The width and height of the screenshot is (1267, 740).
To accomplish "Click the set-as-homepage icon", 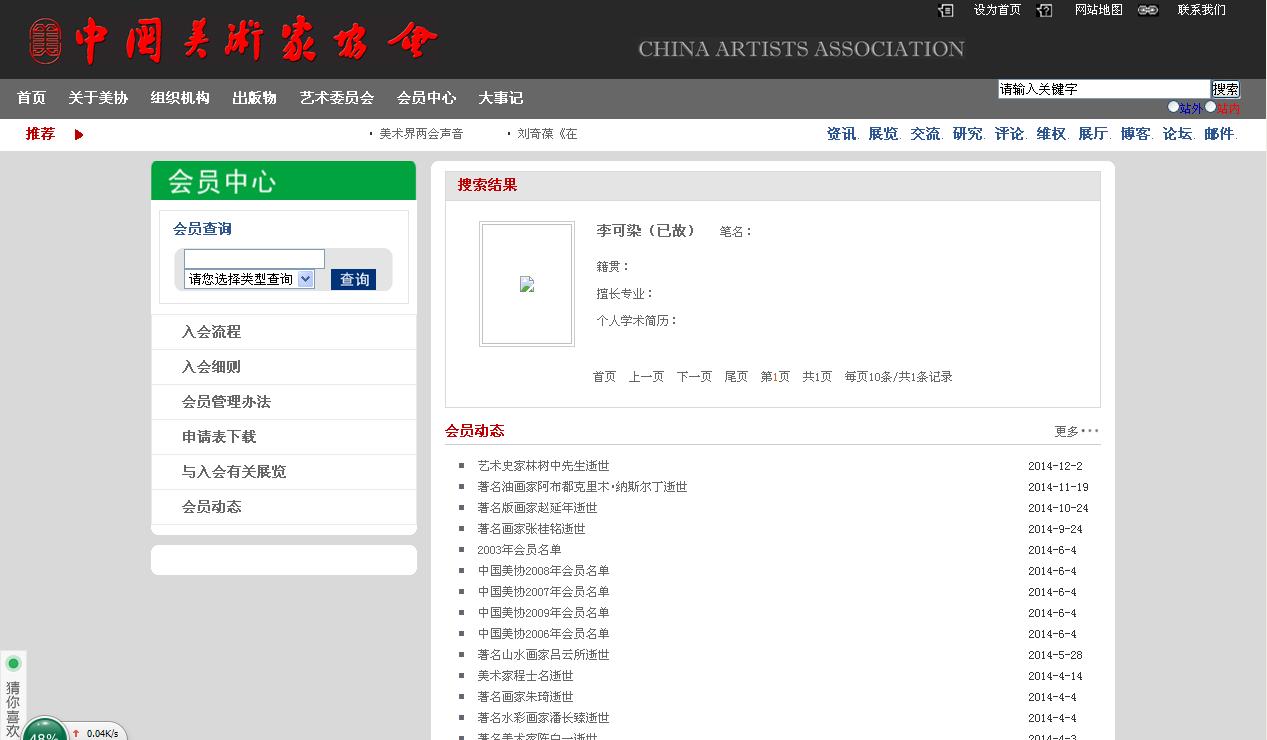I will click(946, 10).
